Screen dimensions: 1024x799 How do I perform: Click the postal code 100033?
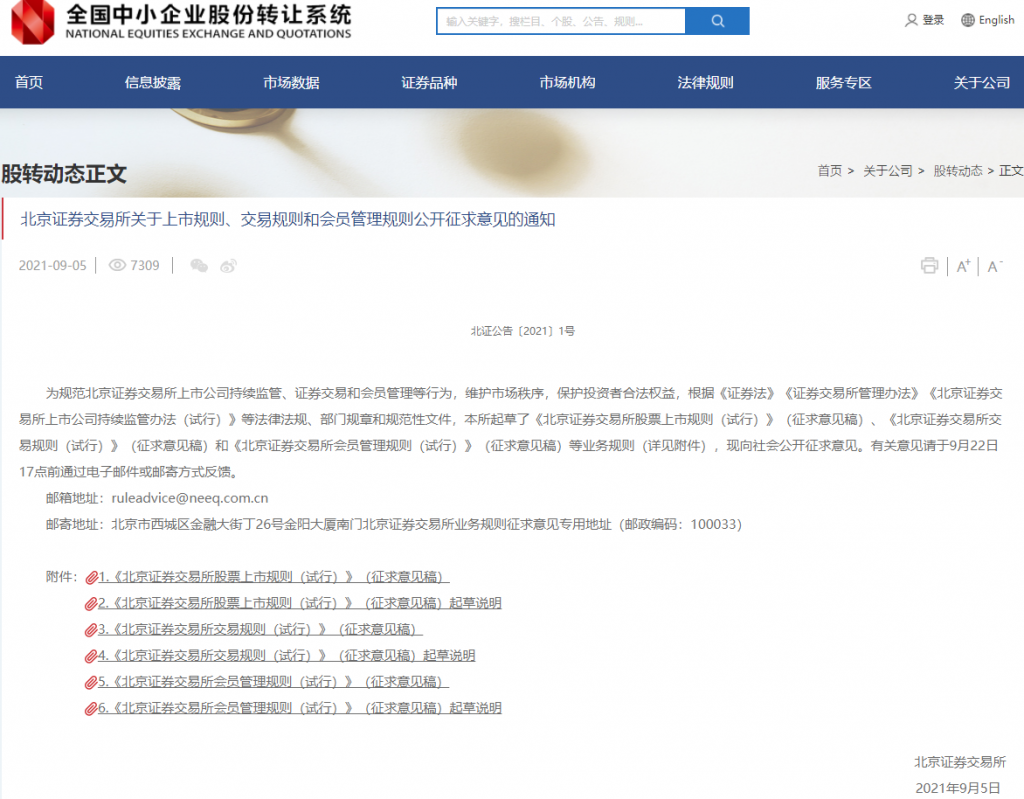click(x=712, y=524)
